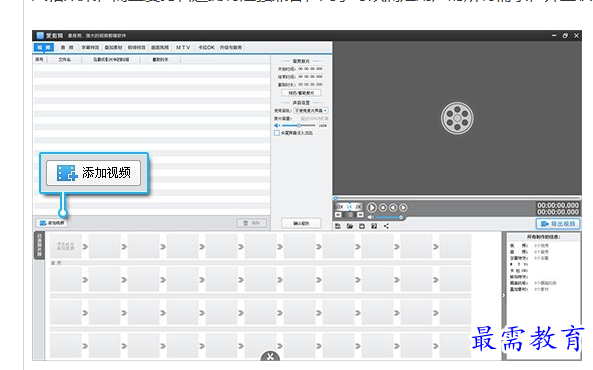
Task: Set playback speed to 1/2X
Action: (x=340, y=207)
